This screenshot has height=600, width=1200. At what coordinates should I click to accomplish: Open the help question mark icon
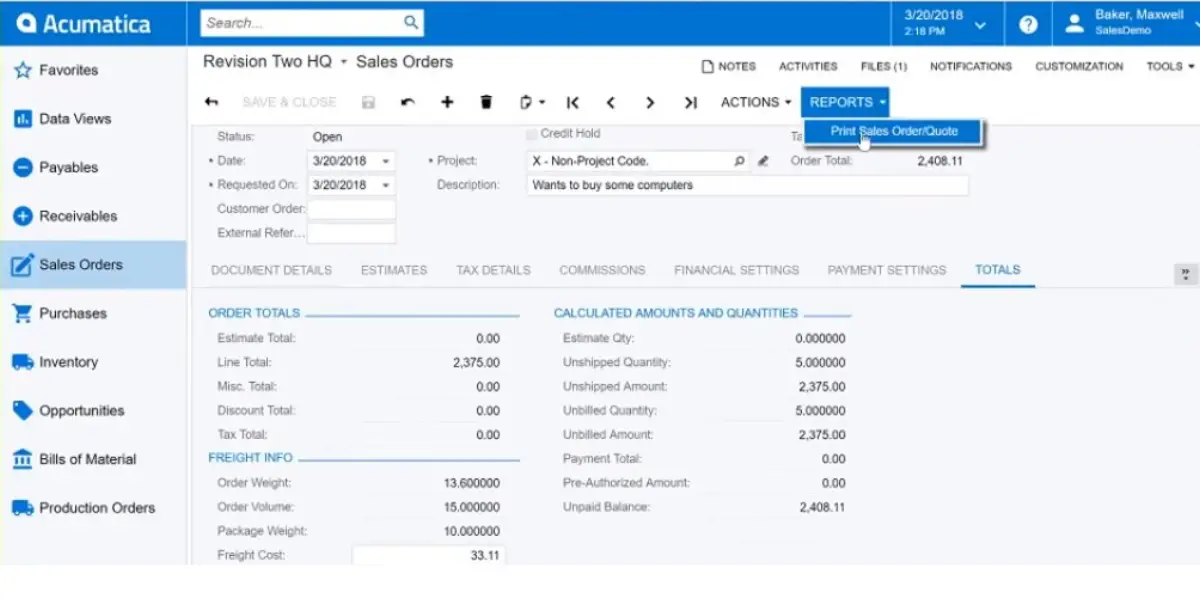pyautogui.click(x=1028, y=24)
